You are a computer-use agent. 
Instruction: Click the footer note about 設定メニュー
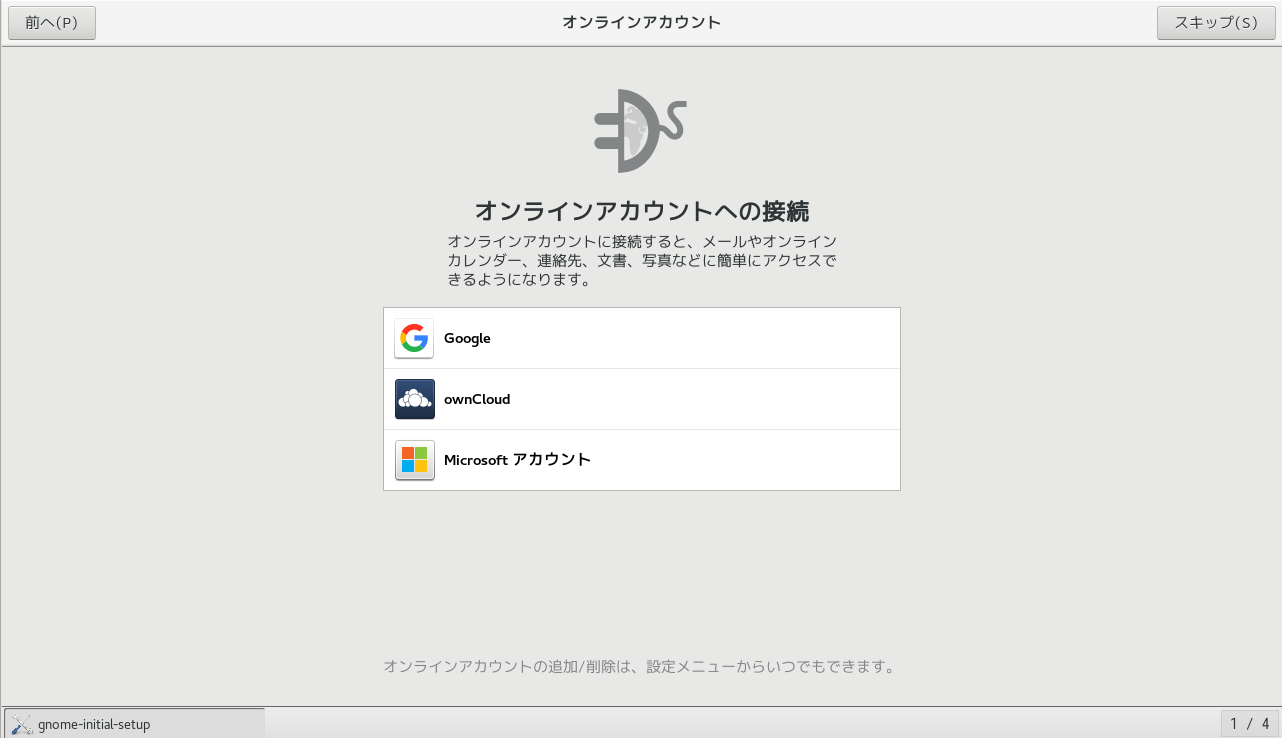(x=640, y=666)
